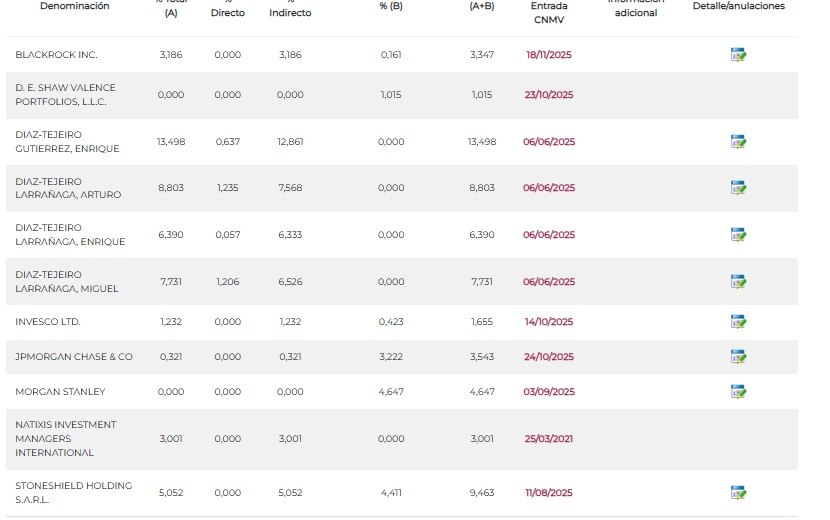The height and width of the screenshot is (520, 830).
Task: Open detail icon for Invesco Ltd. row
Action: click(x=738, y=322)
